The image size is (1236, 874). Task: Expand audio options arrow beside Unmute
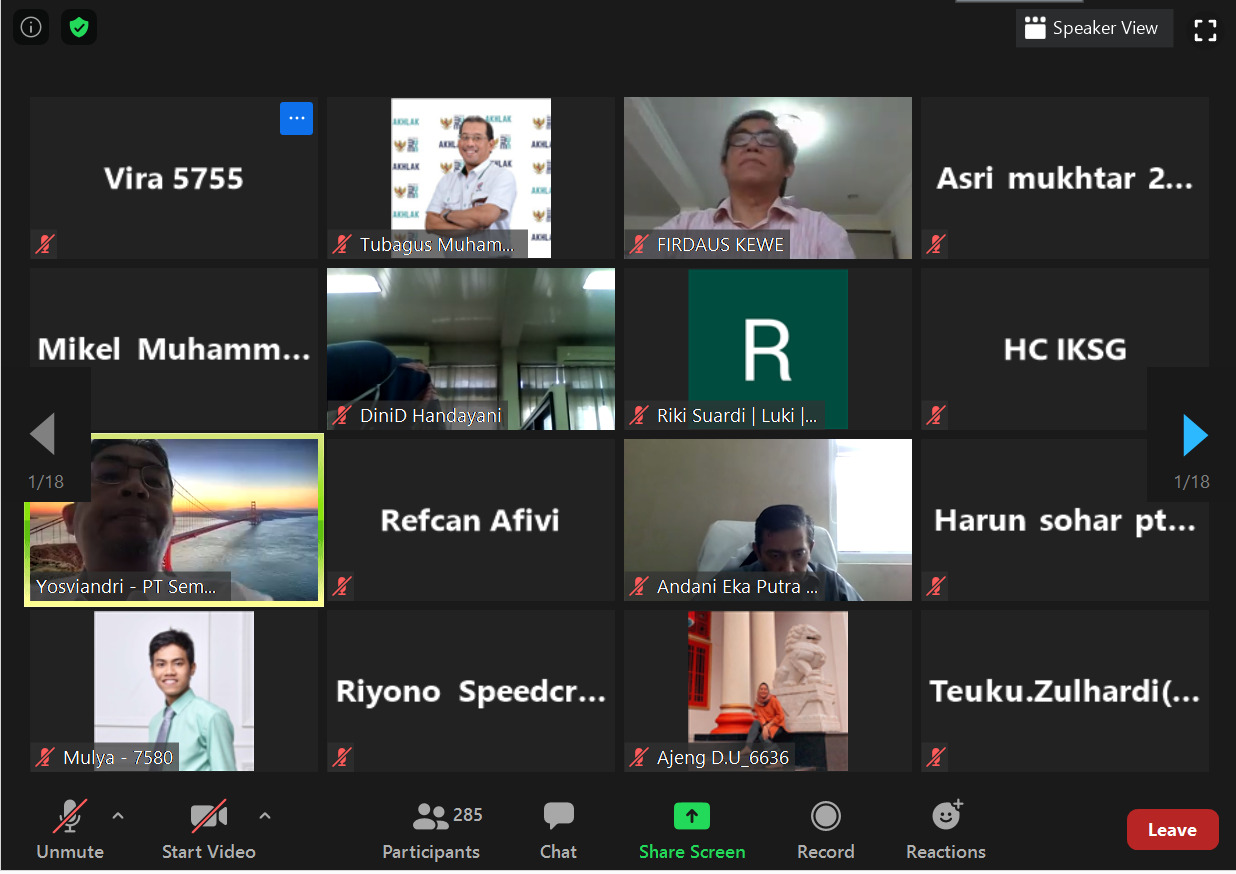click(118, 816)
